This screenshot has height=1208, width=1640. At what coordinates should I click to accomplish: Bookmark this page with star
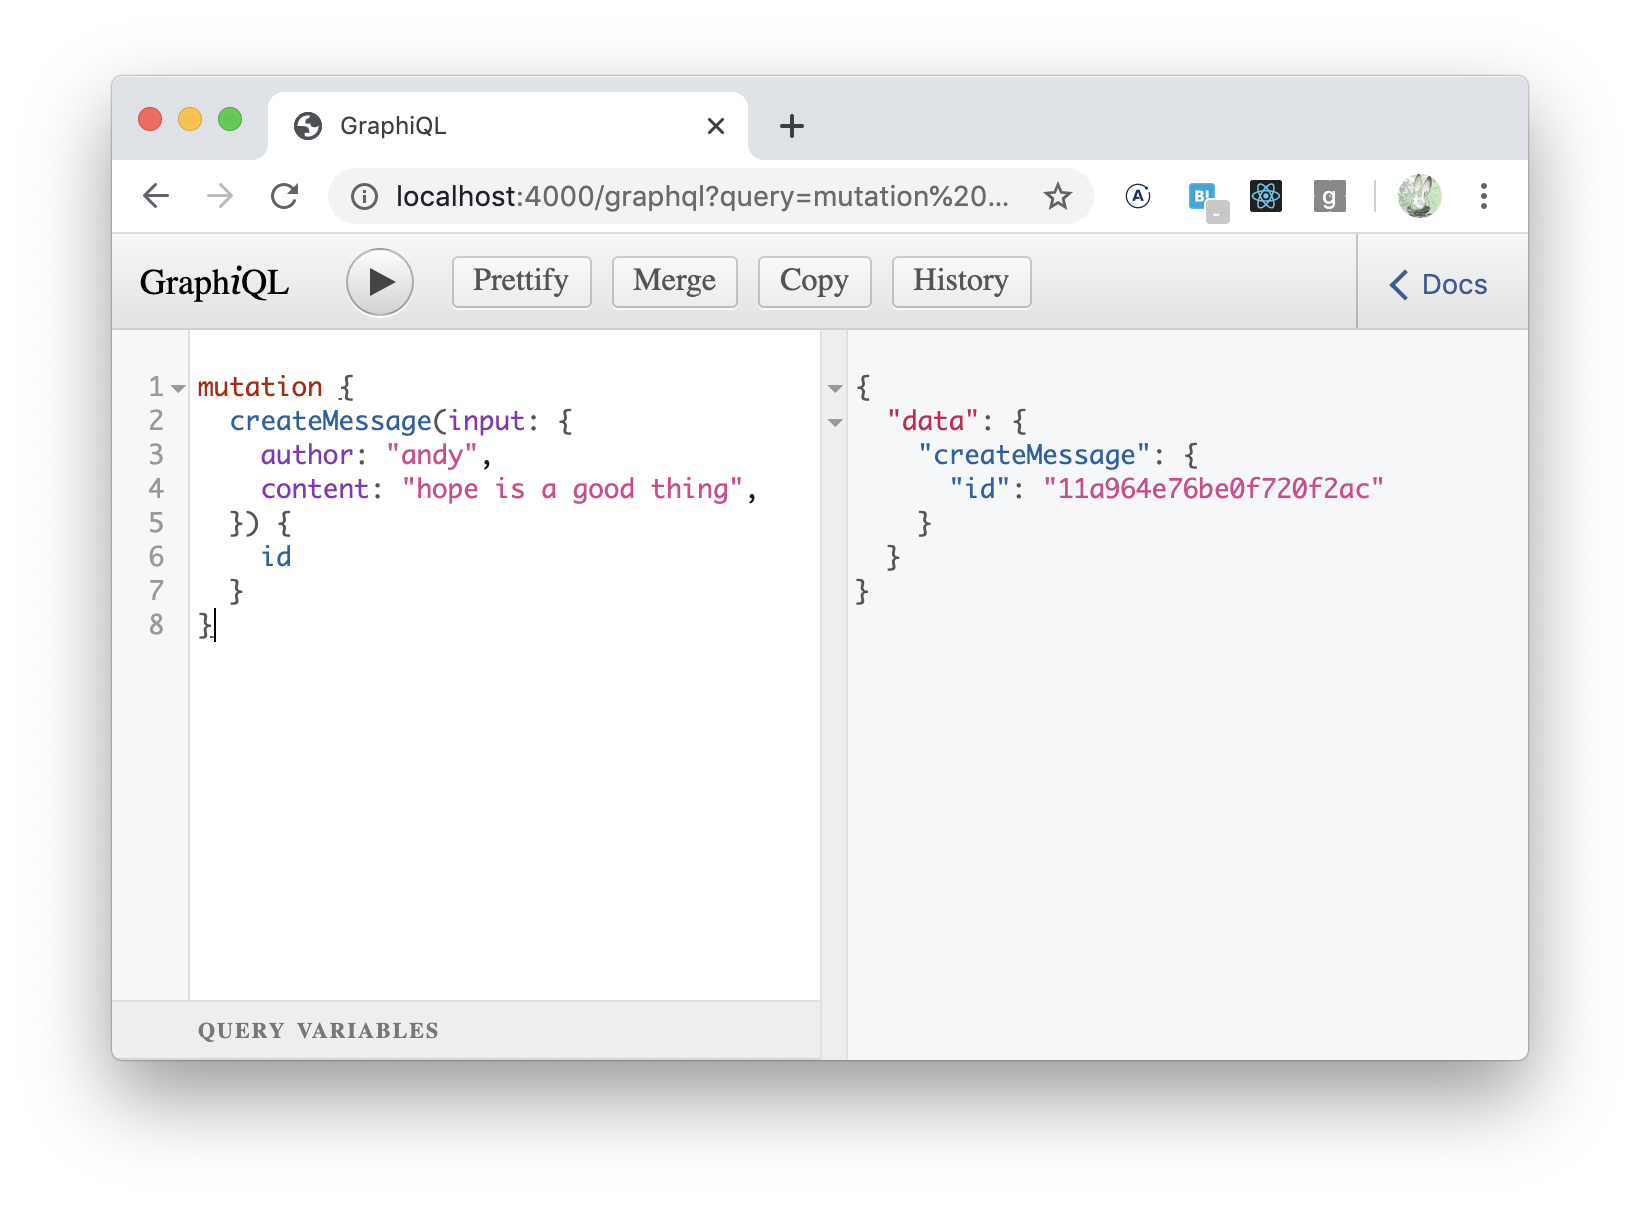[1058, 197]
